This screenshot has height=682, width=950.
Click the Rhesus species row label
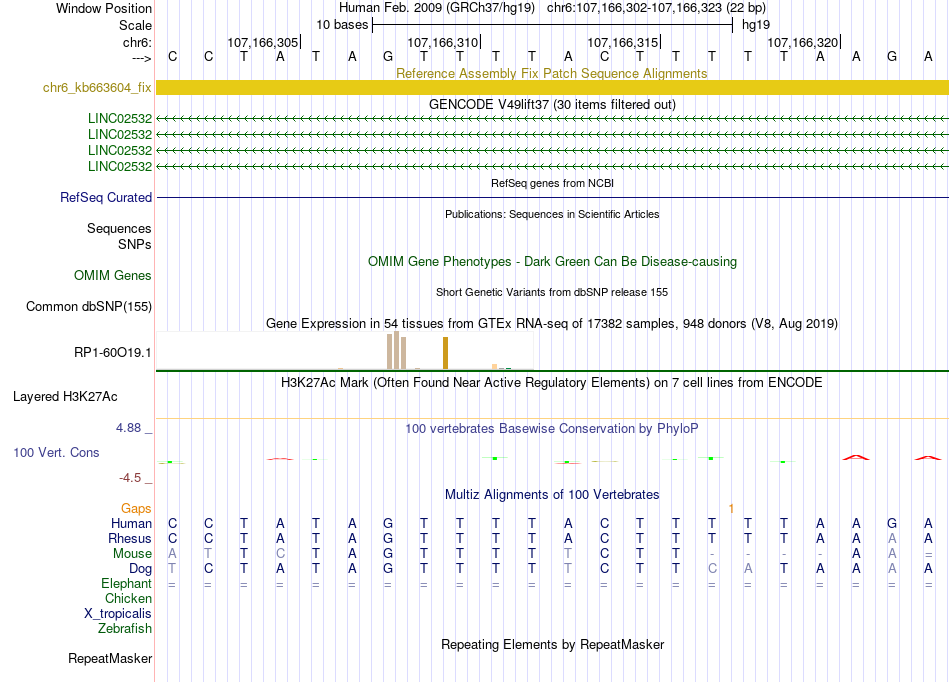point(130,538)
